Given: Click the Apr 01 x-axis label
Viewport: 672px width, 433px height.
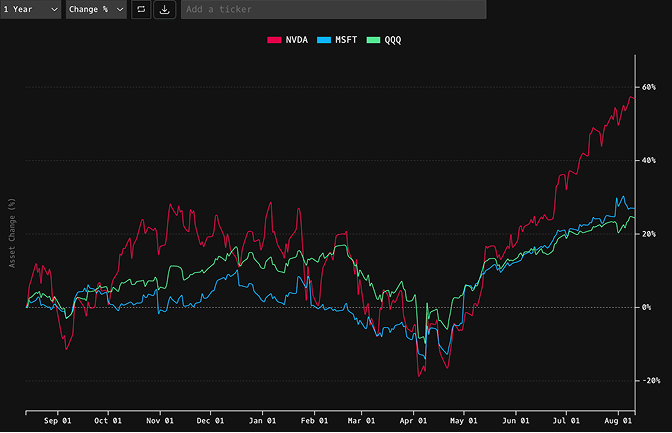Looking at the screenshot, I should (x=413, y=421).
